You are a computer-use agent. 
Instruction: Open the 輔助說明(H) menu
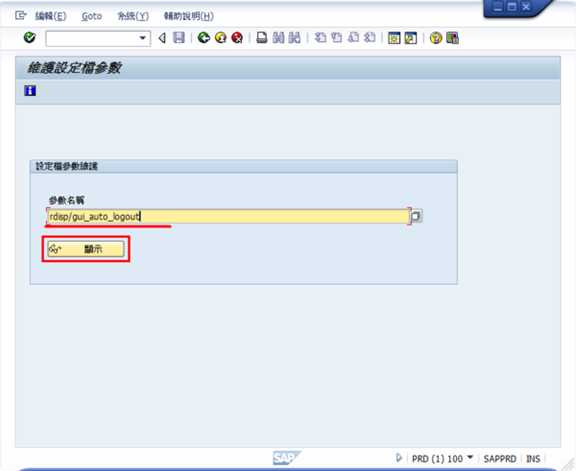(188, 16)
